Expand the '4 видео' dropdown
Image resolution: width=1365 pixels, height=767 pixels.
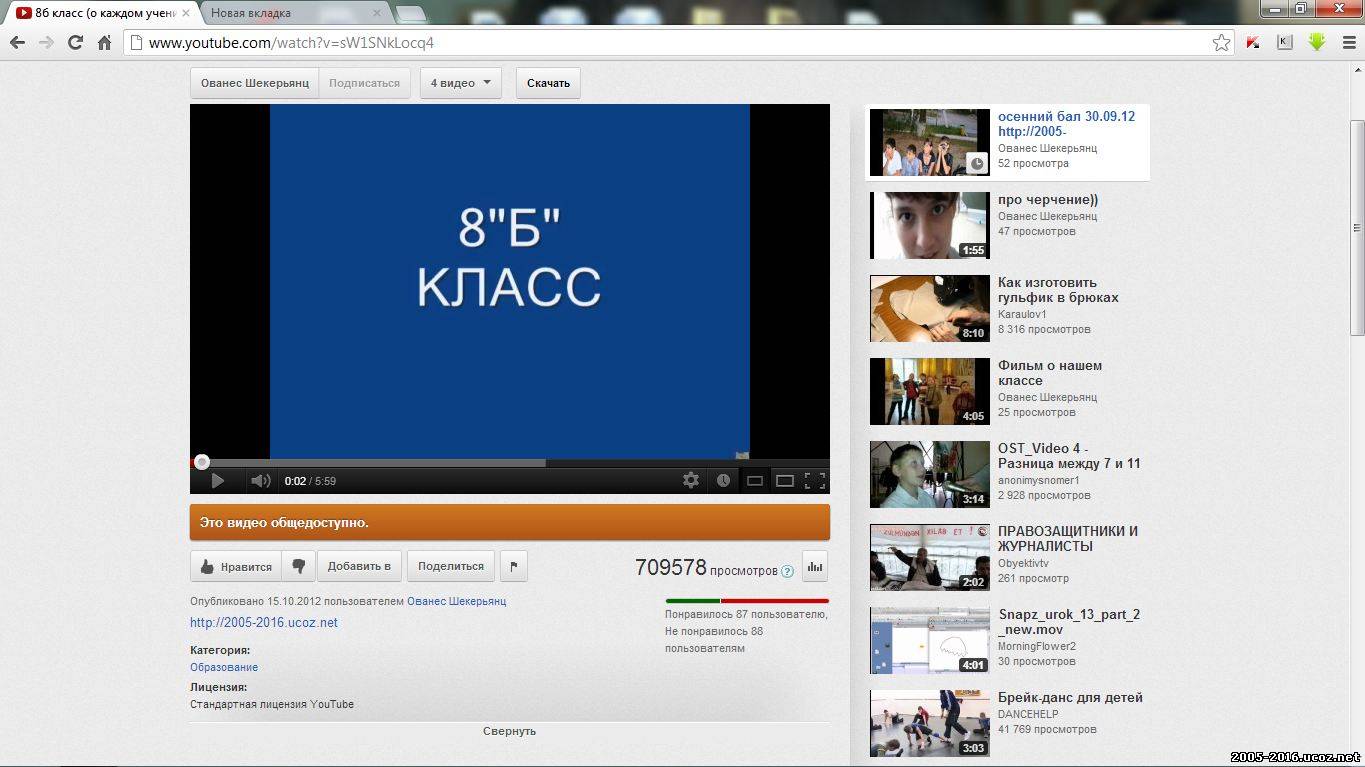pos(460,83)
